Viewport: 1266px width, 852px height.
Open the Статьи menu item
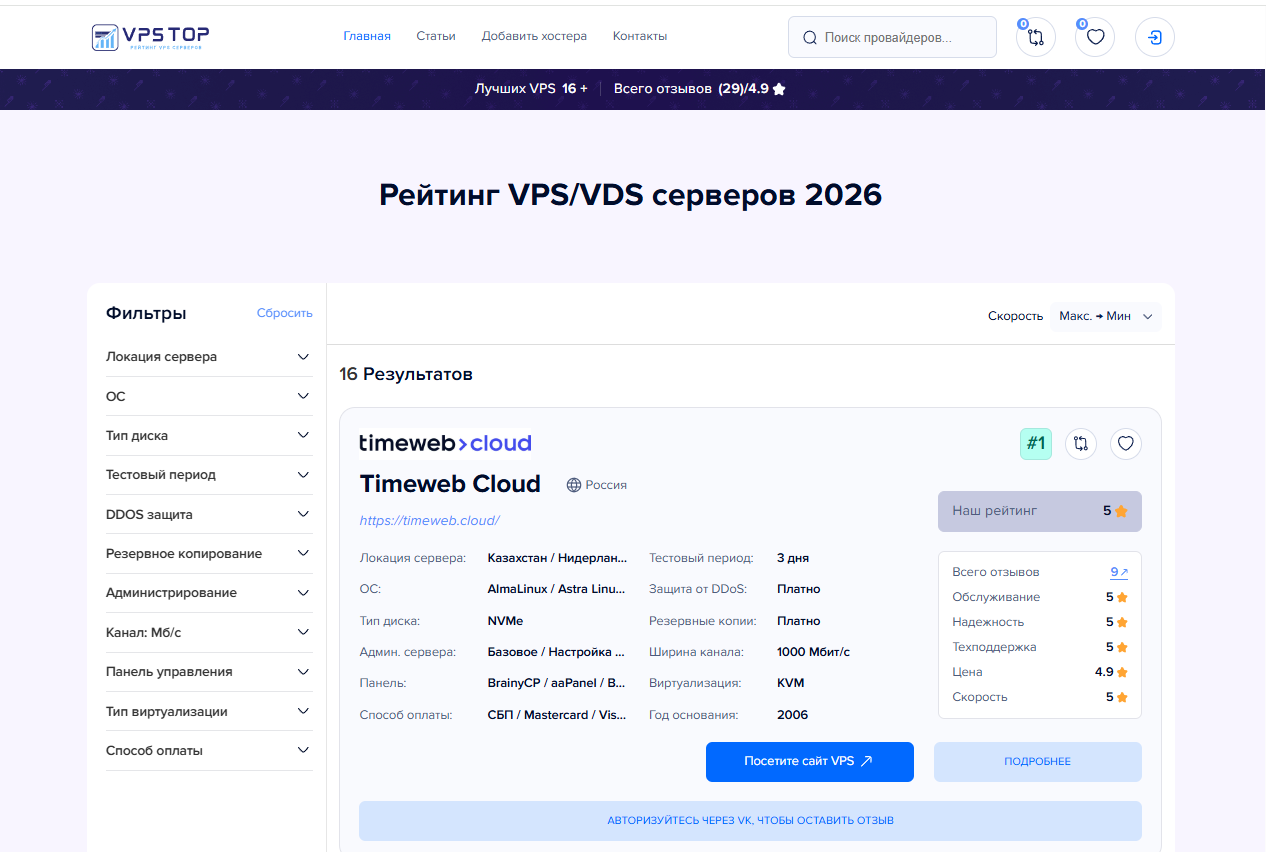click(x=436, y=36)
